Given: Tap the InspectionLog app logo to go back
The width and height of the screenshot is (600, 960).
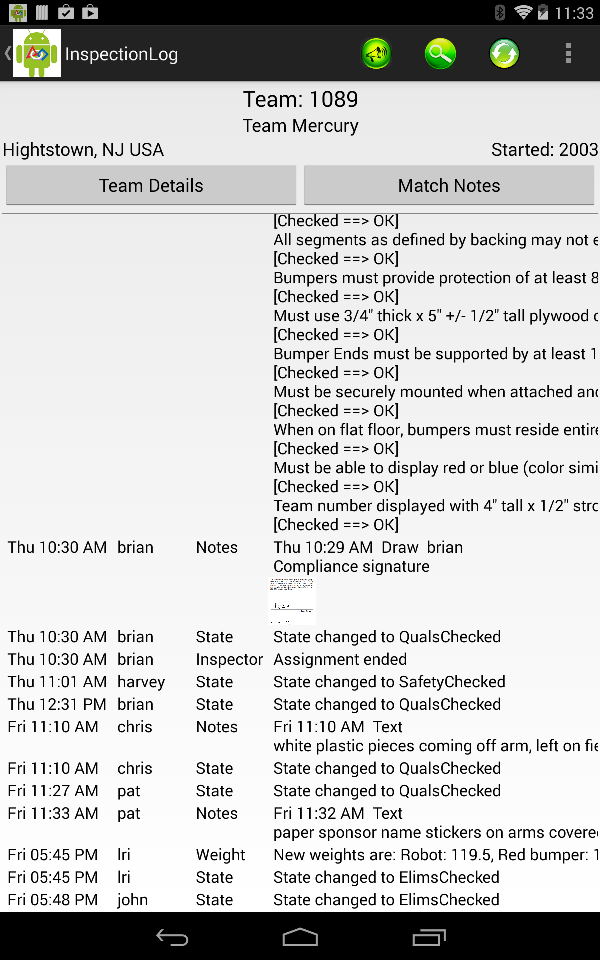Looking at the screenshot, I should tap(36, 54).
